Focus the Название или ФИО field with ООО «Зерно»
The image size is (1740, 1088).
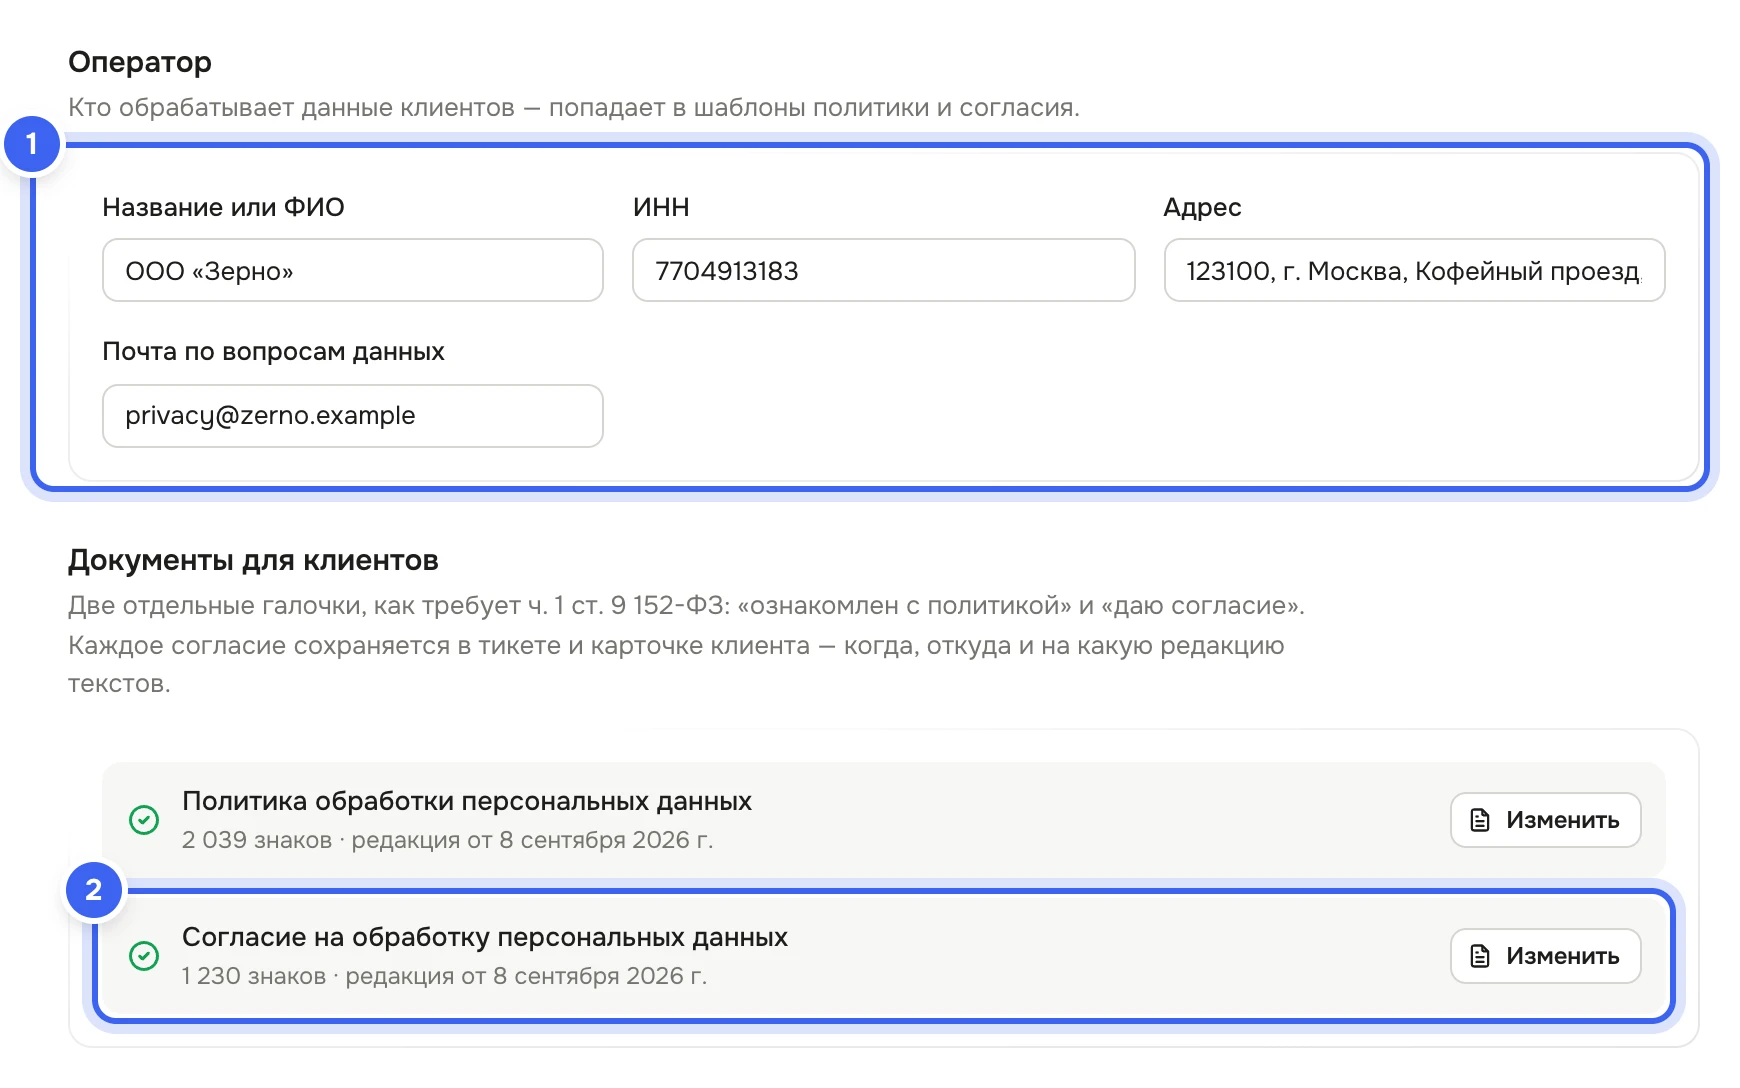click(x=353, y=270)
